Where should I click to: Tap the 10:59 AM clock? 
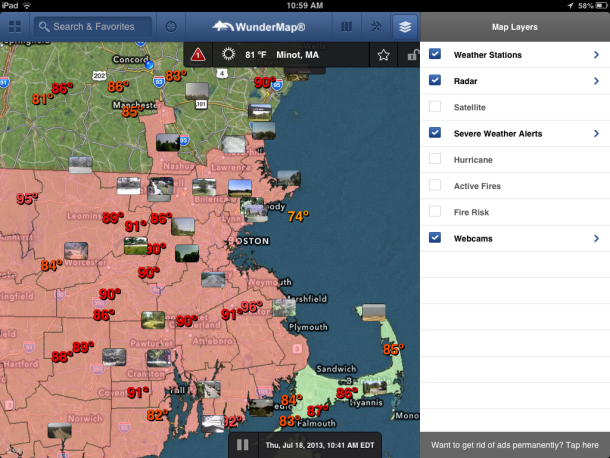305,5
